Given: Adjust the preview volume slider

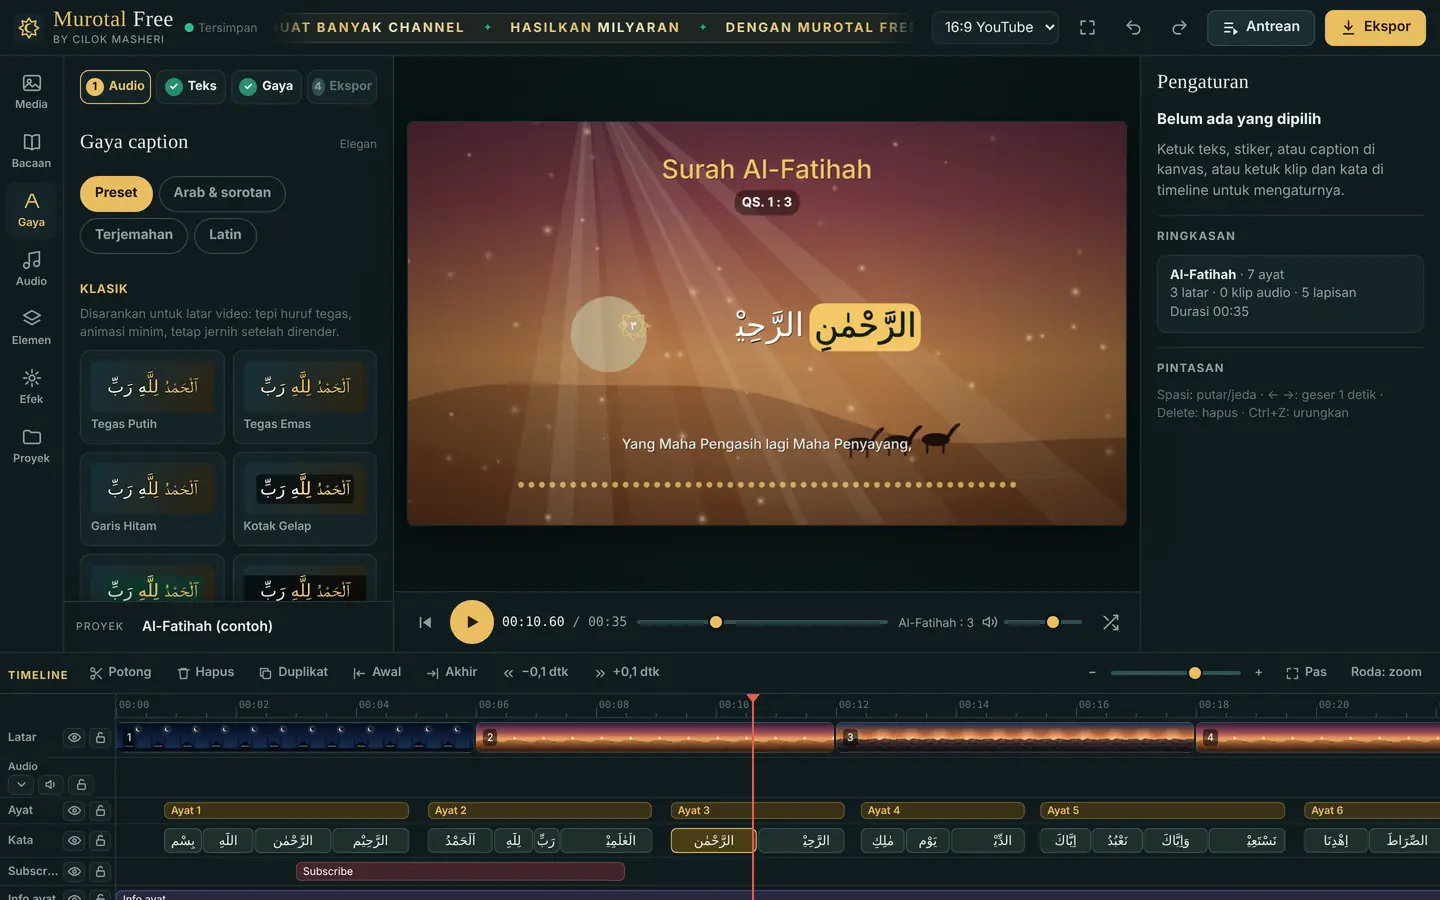Looking at the screenshot, I should coord(1043,622).
